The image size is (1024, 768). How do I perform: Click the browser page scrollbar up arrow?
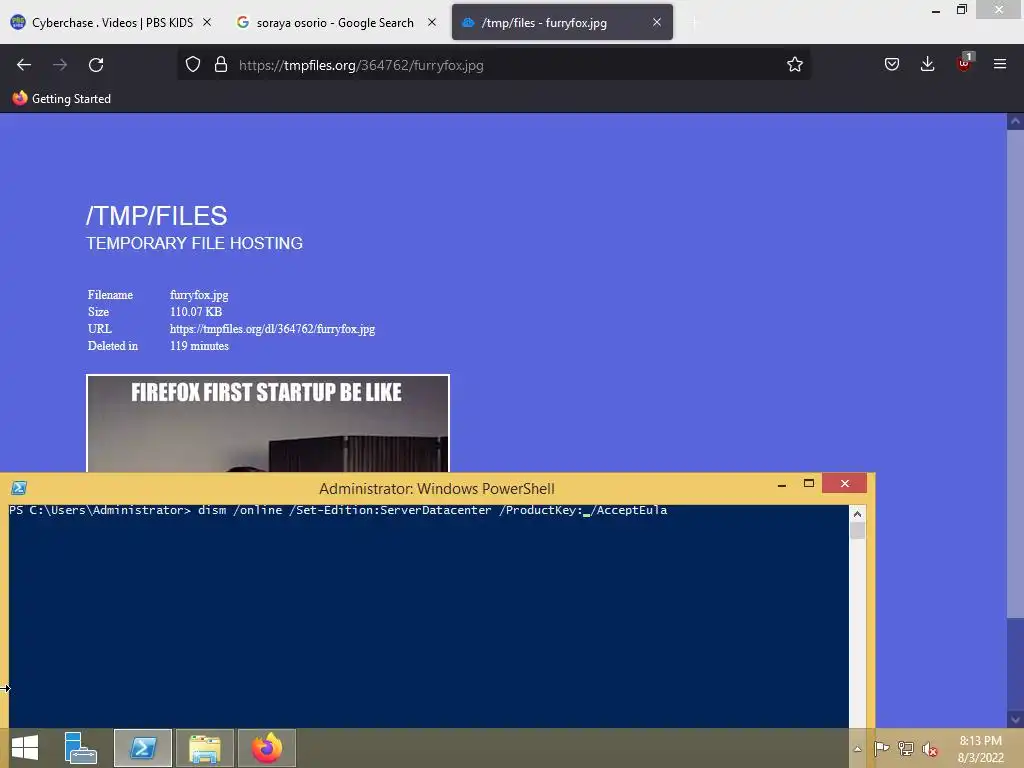pos(1015,121)
